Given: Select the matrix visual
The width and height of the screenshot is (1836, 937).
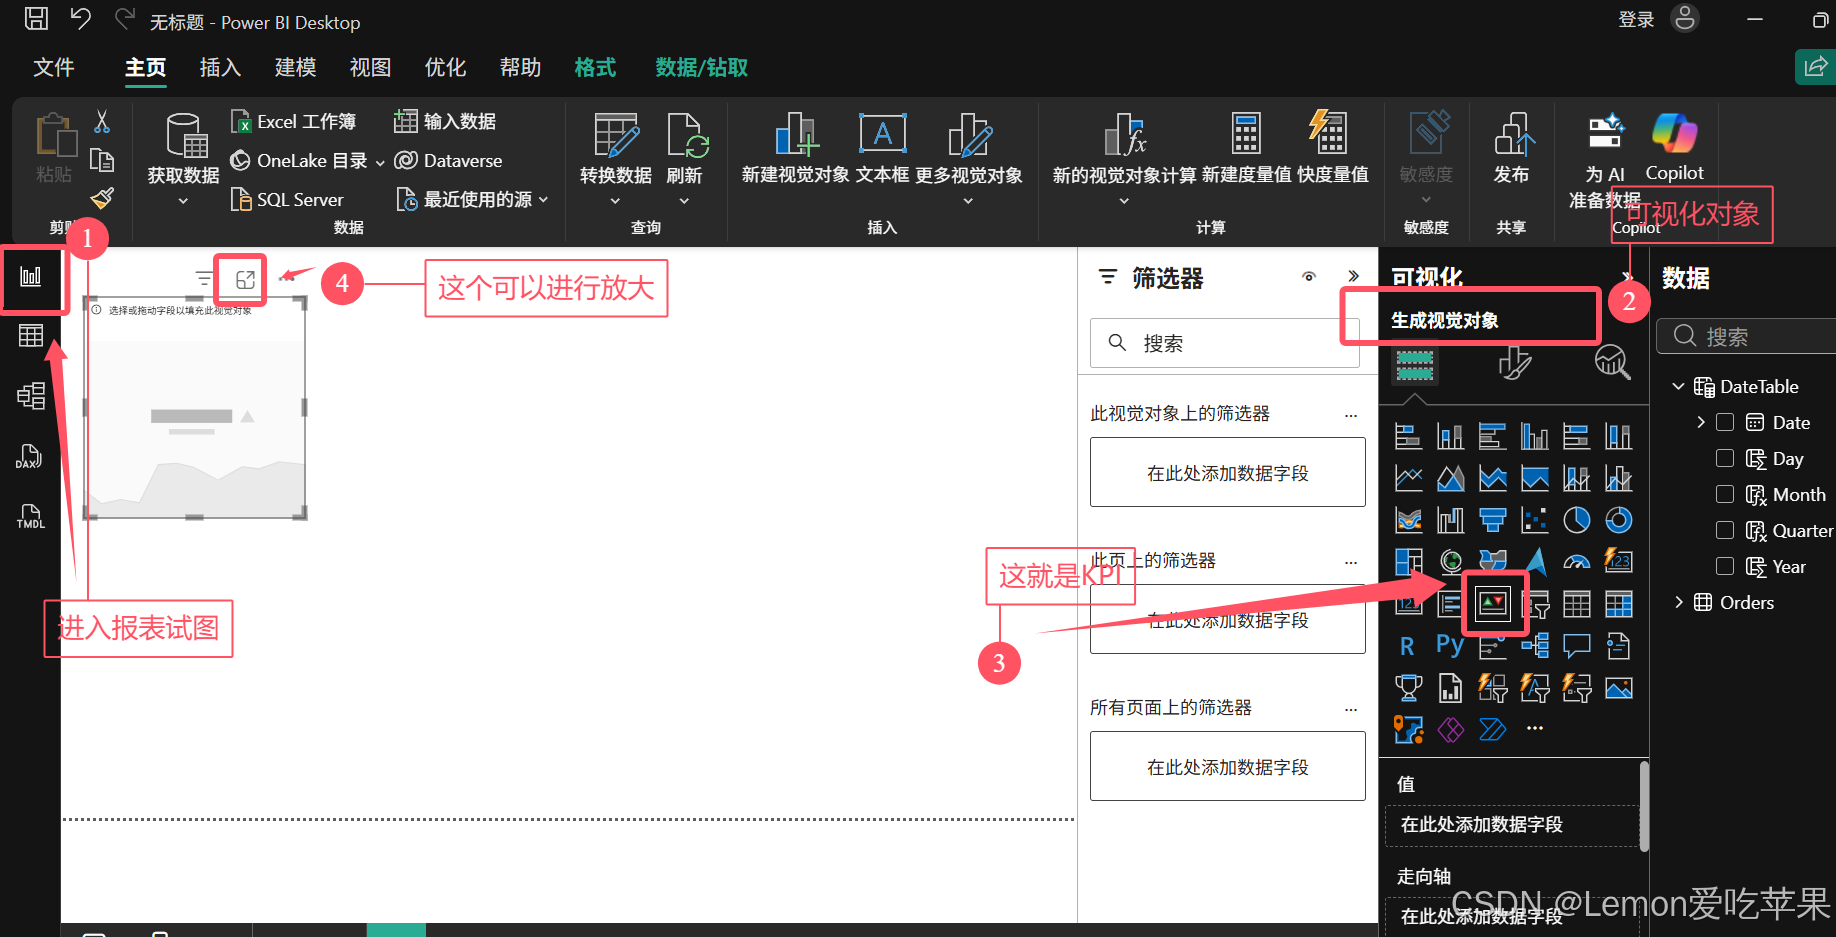Looking at the screenshot, I should tap(1618, 604).
